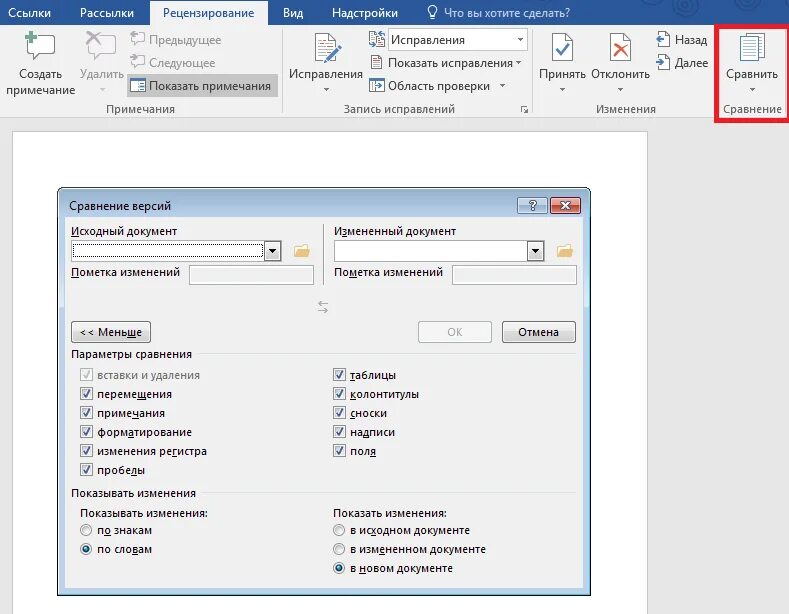Click Область проверки pane icon
789x614 pixels.
pyautogui.click(x=376, y=86)
